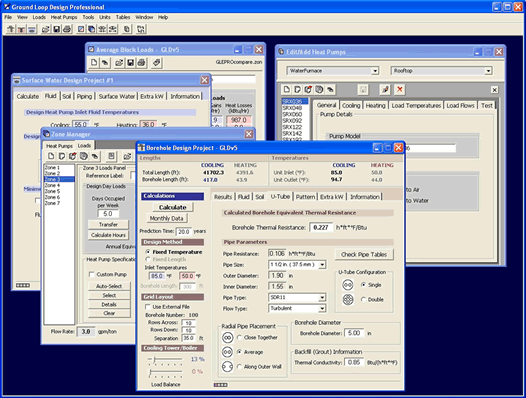
Task: Click open folder icon in Average Block Loads toolbar
Action: point(119,62)
